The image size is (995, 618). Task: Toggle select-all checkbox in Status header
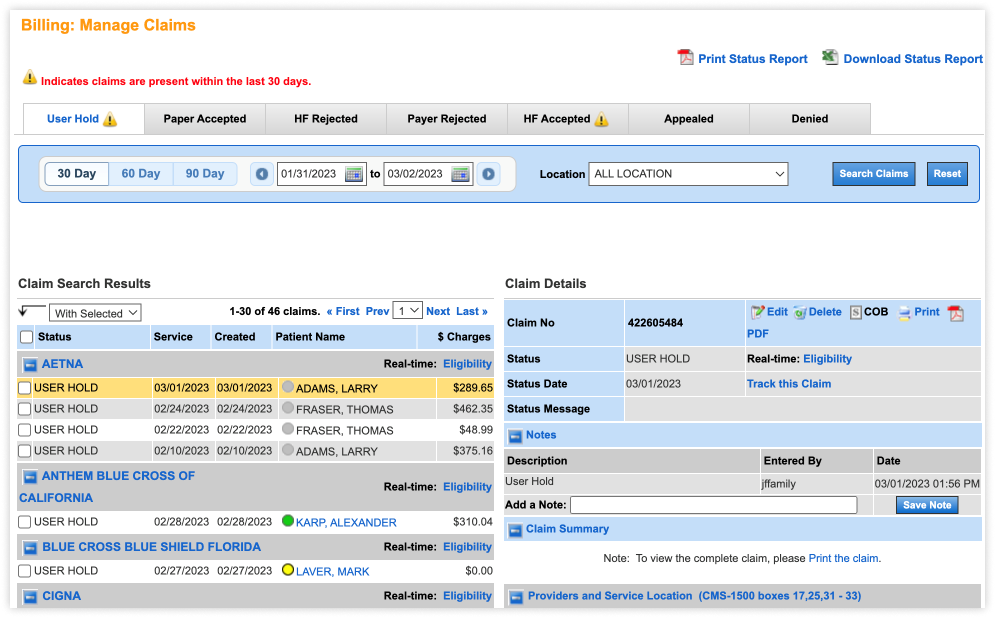point(27,337)
